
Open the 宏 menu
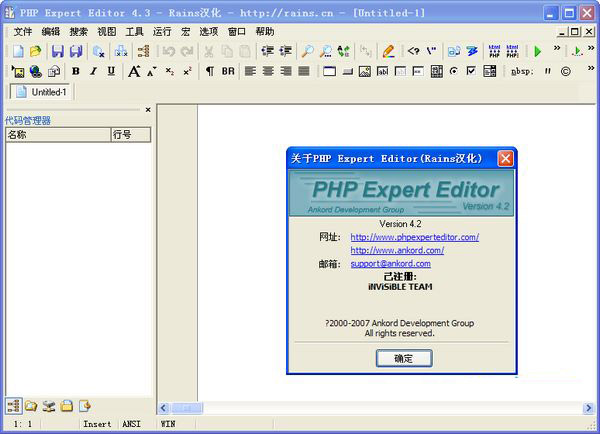(186, 32)
